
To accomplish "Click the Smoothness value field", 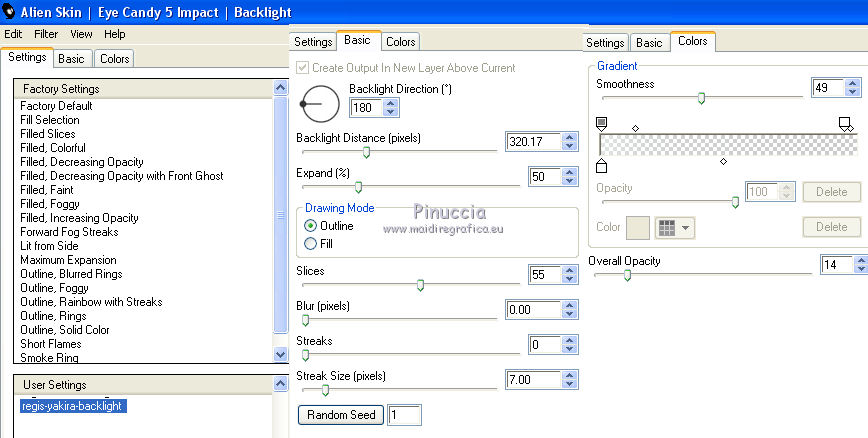I will tap(828, 87).
